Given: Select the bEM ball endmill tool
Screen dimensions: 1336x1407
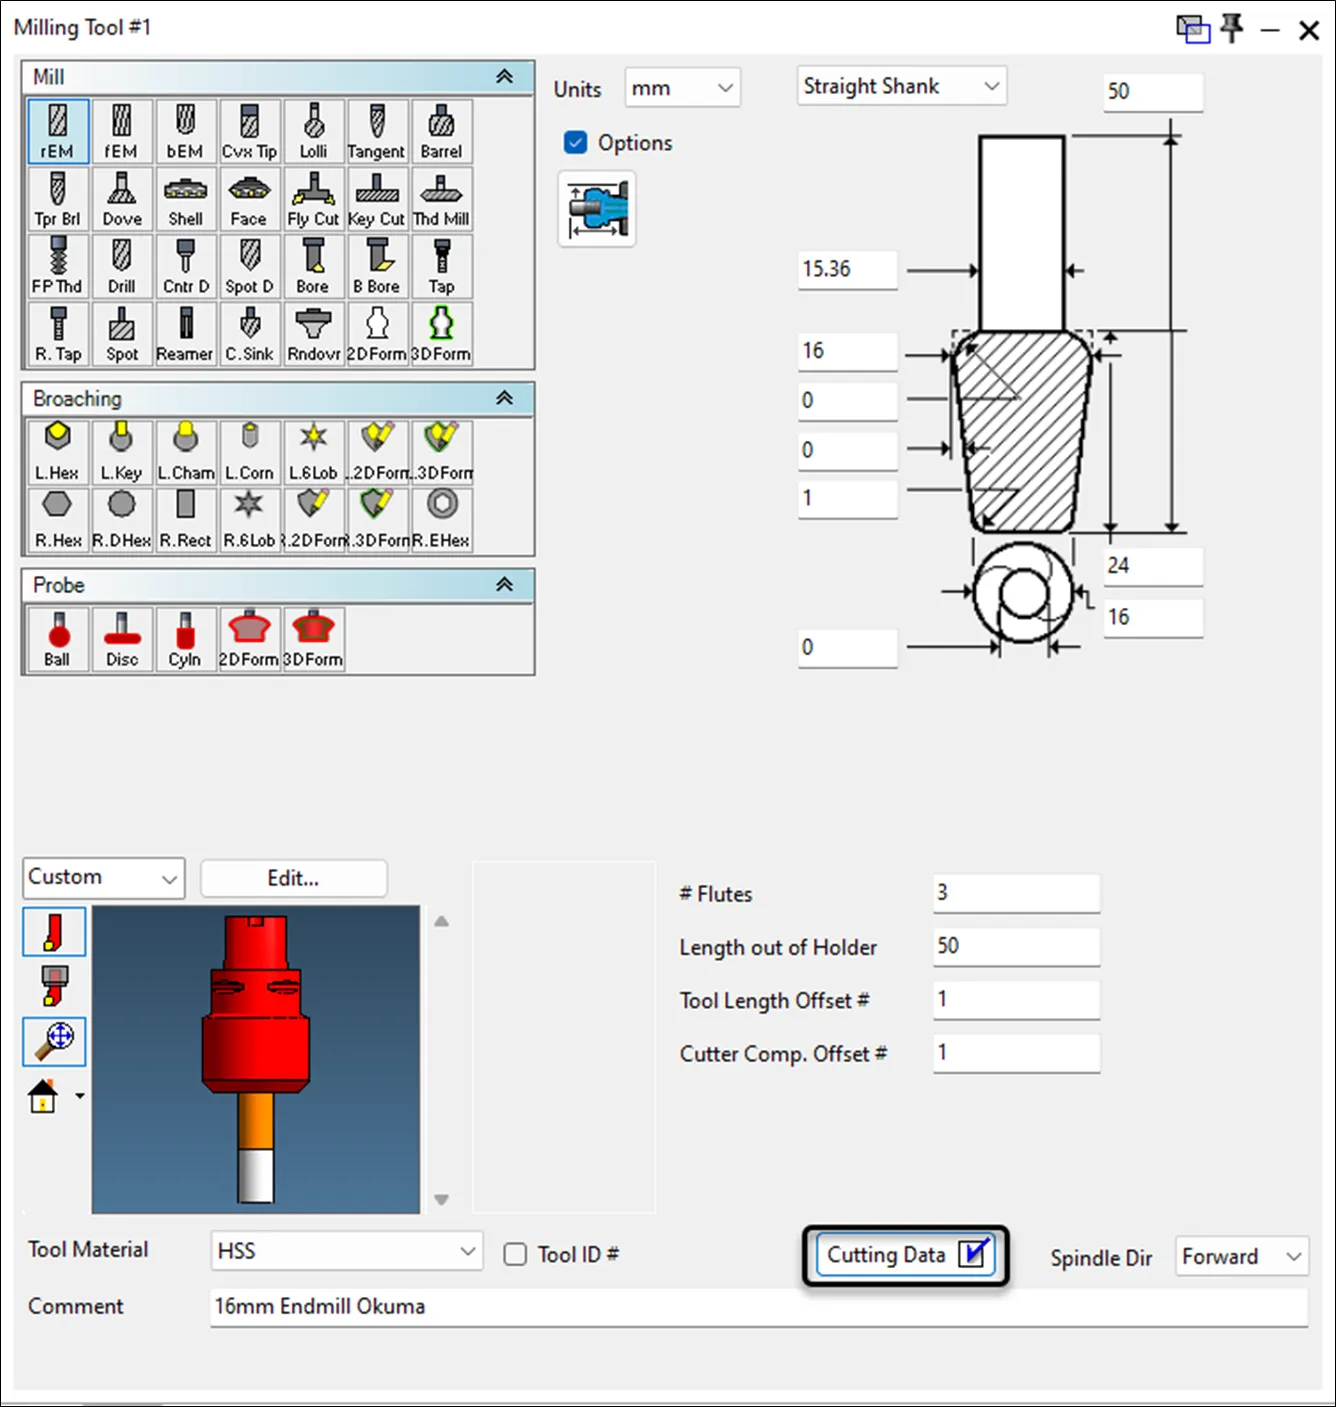Looking at the screenshot, I should point(185,131).
